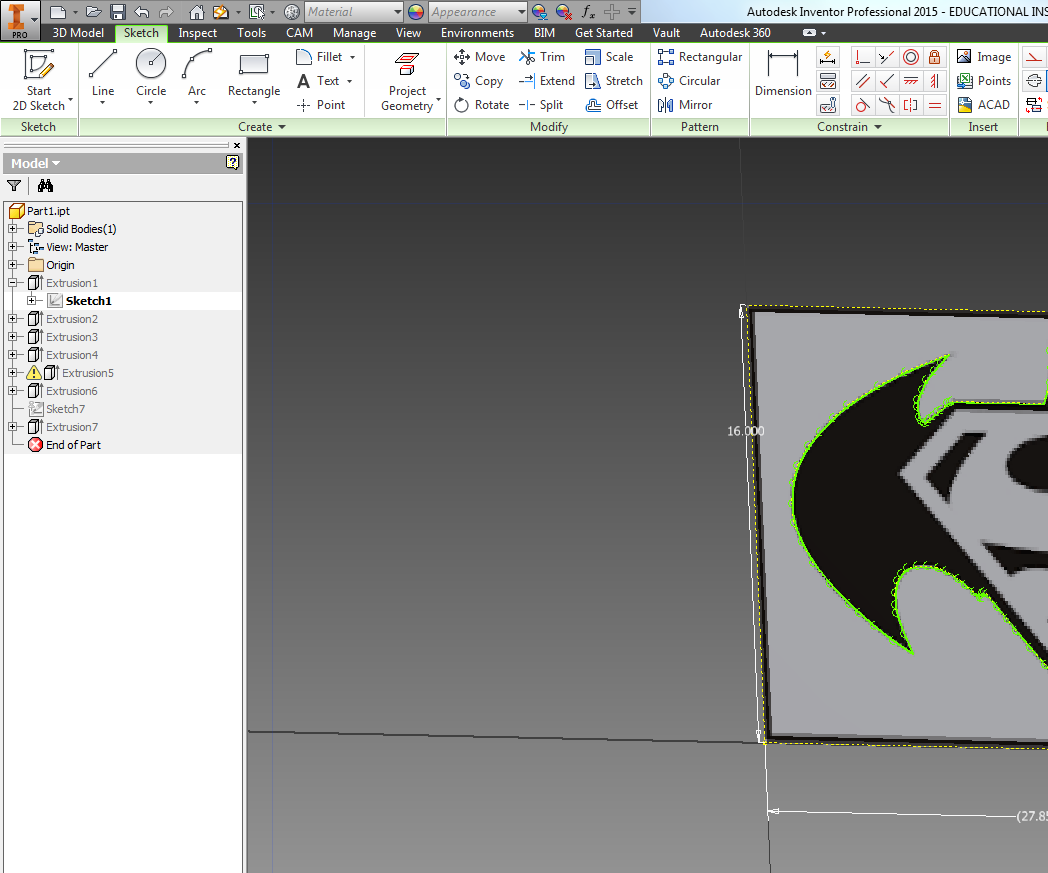Apply the Collinear constraint
This screenshot has height=873, width=1048.
[x=887, y=57]
